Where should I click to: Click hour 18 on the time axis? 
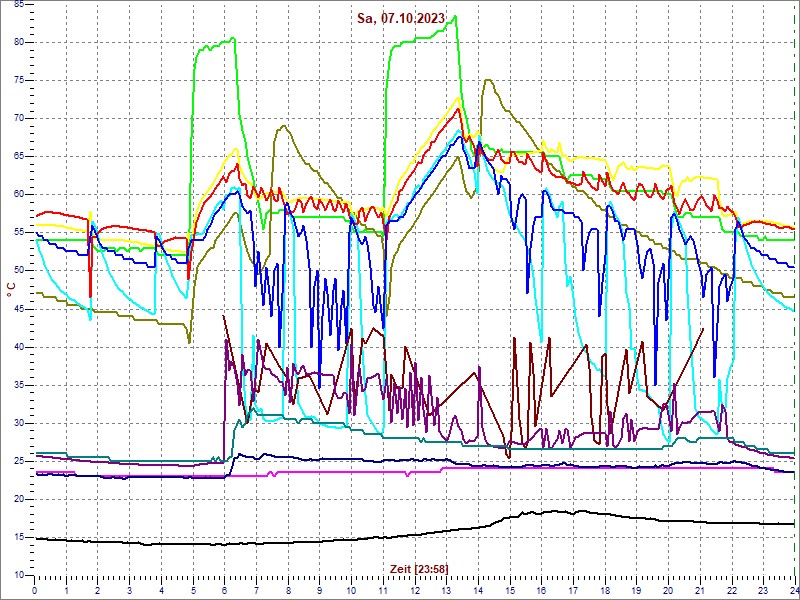pos(605,590)
